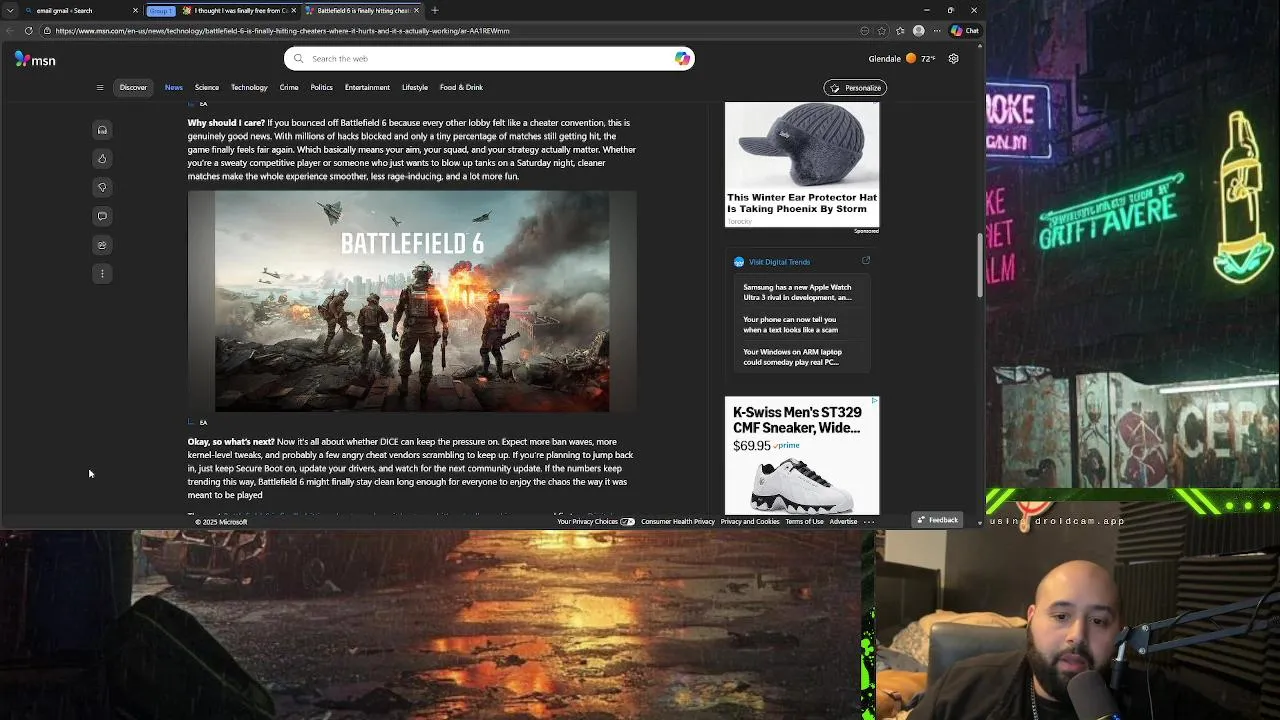This screenshot has width=1280, height=720.
Task: Open the tab actions dropdown at top left
Action: click(x=11, y=10)
